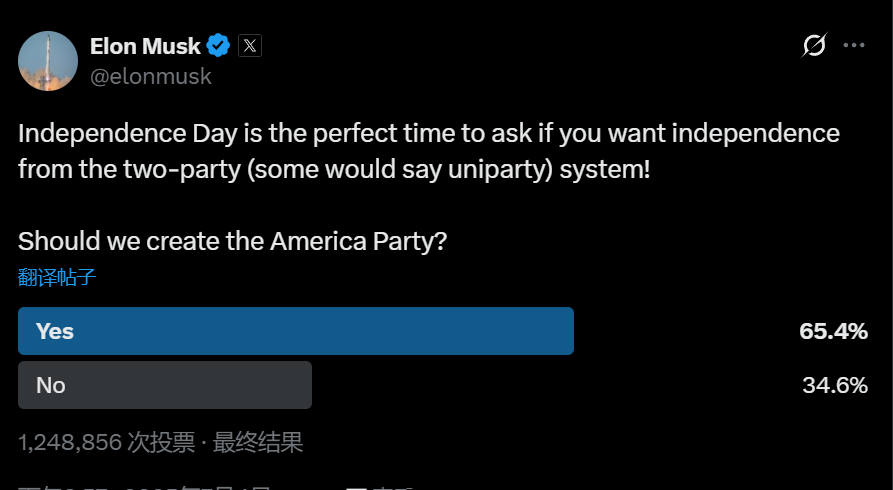Viewport: 893px width, 490px height.
Task: Select the Yes poll result bar
Action: [x=296, y=331]
